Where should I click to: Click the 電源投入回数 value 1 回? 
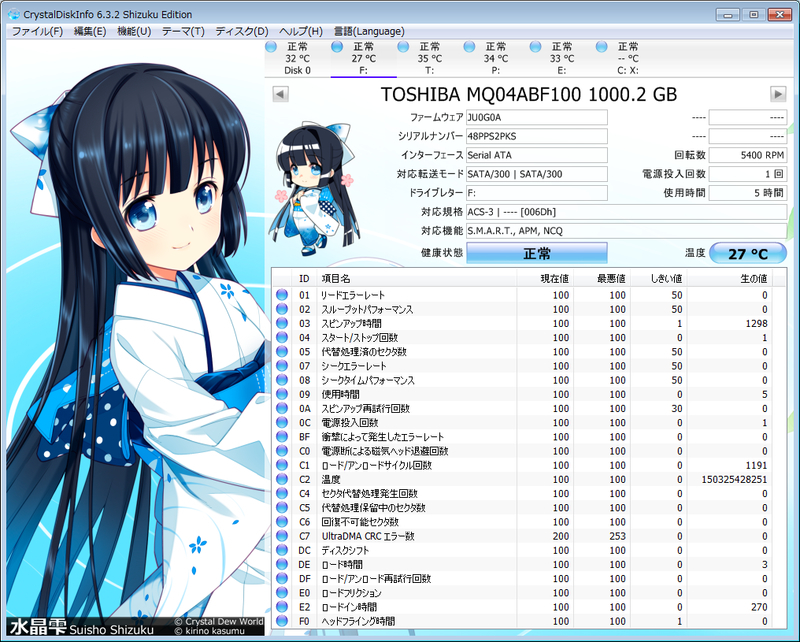click(748, 174)
